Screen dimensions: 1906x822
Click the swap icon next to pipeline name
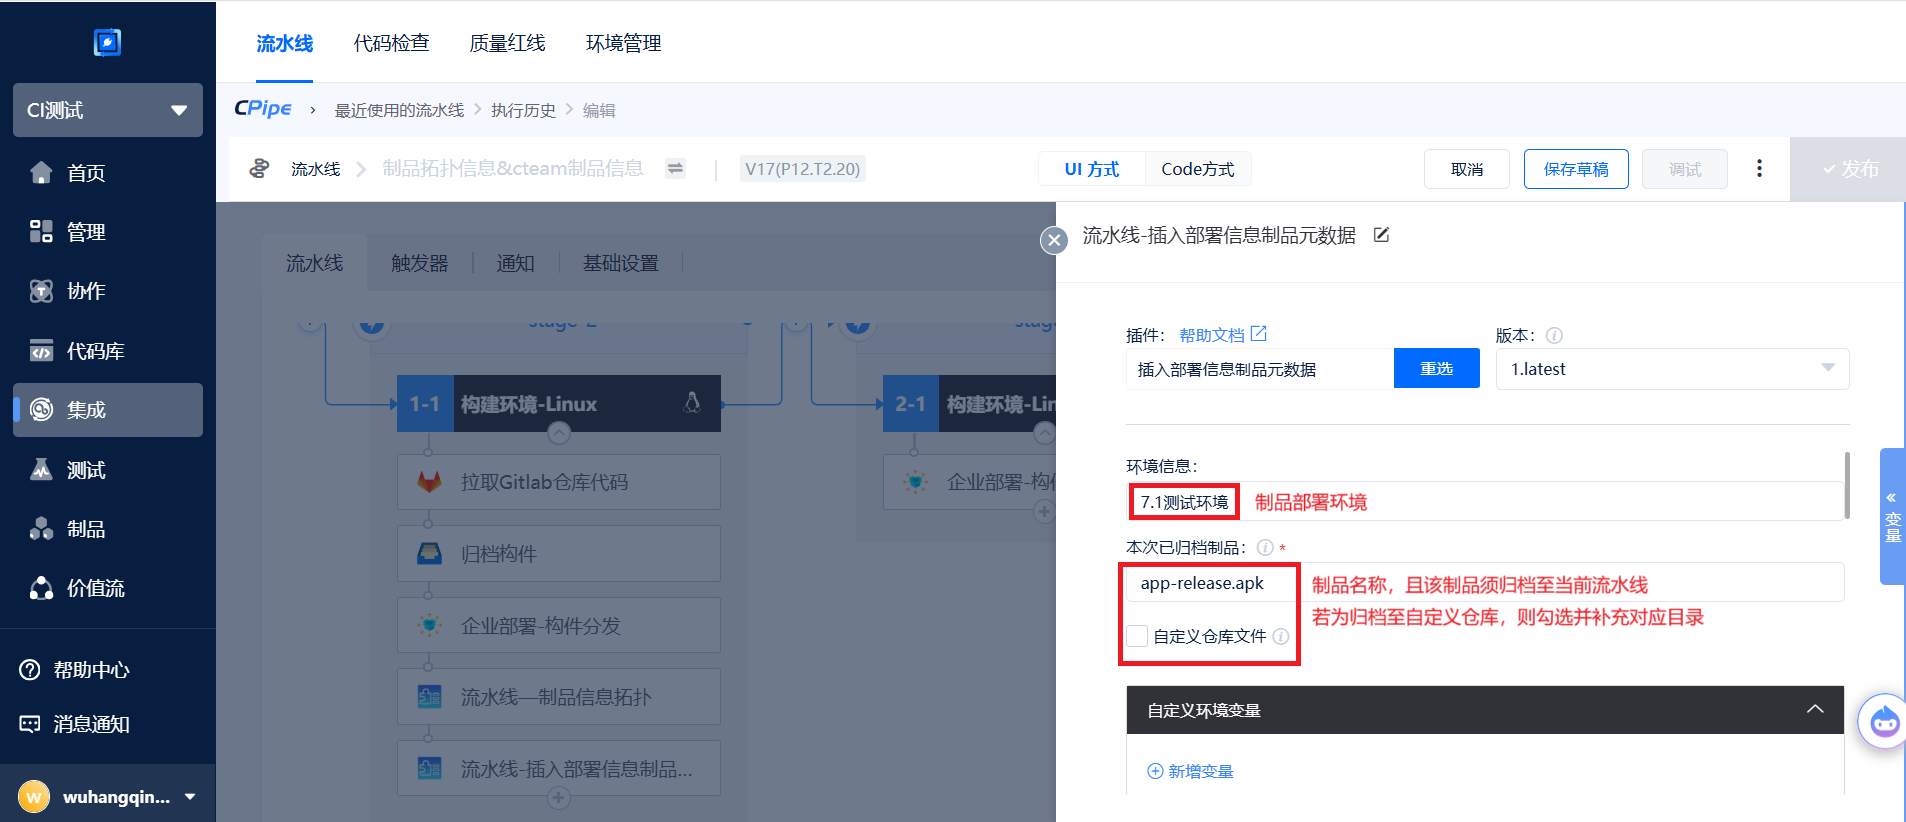pos(676,169)
